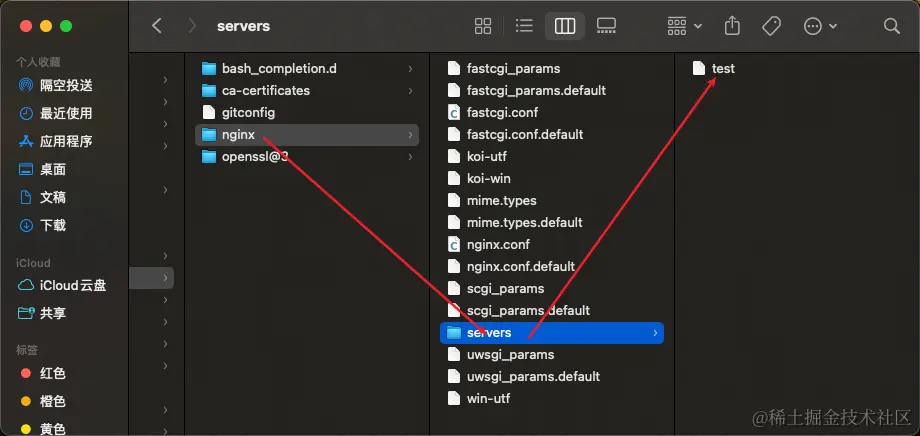Go back with the back arrow
The image size is (920, 436).
coord(157,26)
